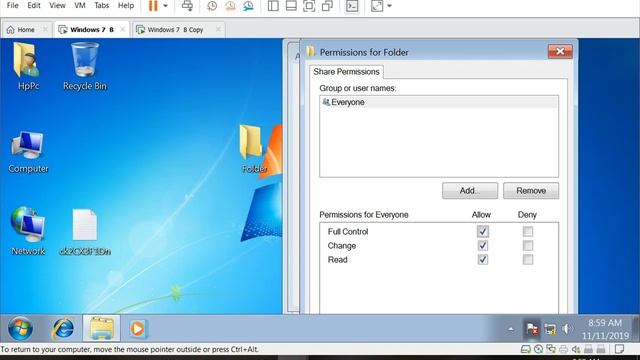The image size is (640, 360).
Task: Open the Windows Start menu
Action: pos(20,329)
